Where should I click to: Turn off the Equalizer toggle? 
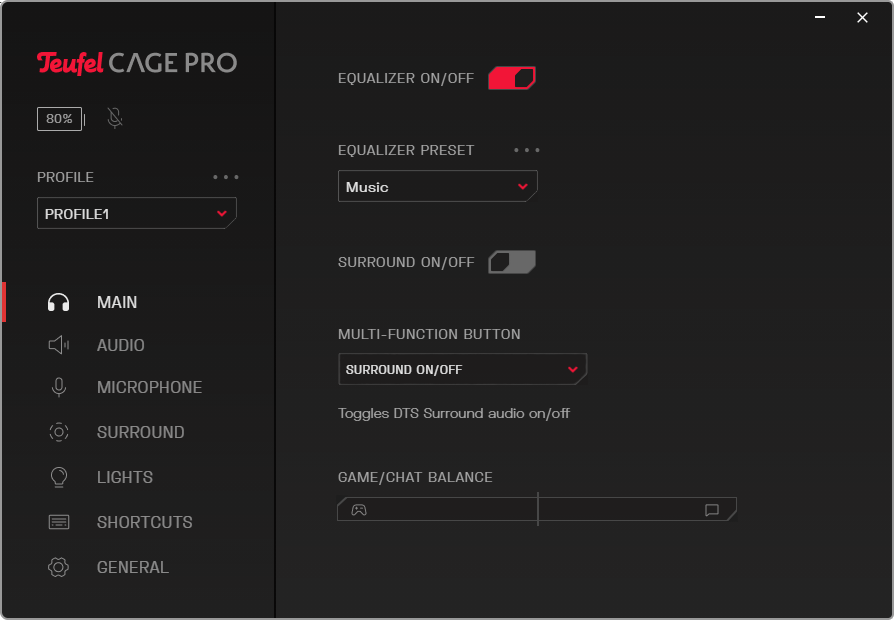512,78
